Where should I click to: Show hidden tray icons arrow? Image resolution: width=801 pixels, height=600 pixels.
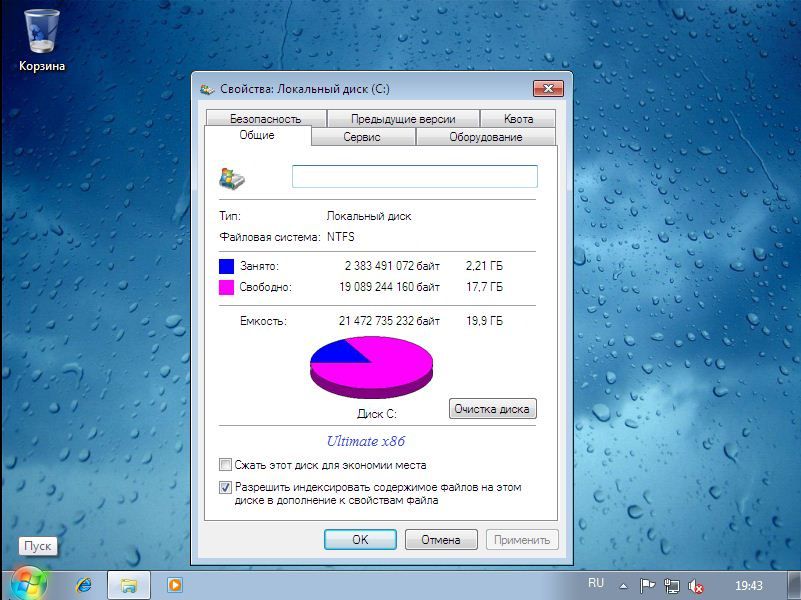coord(623,586)
